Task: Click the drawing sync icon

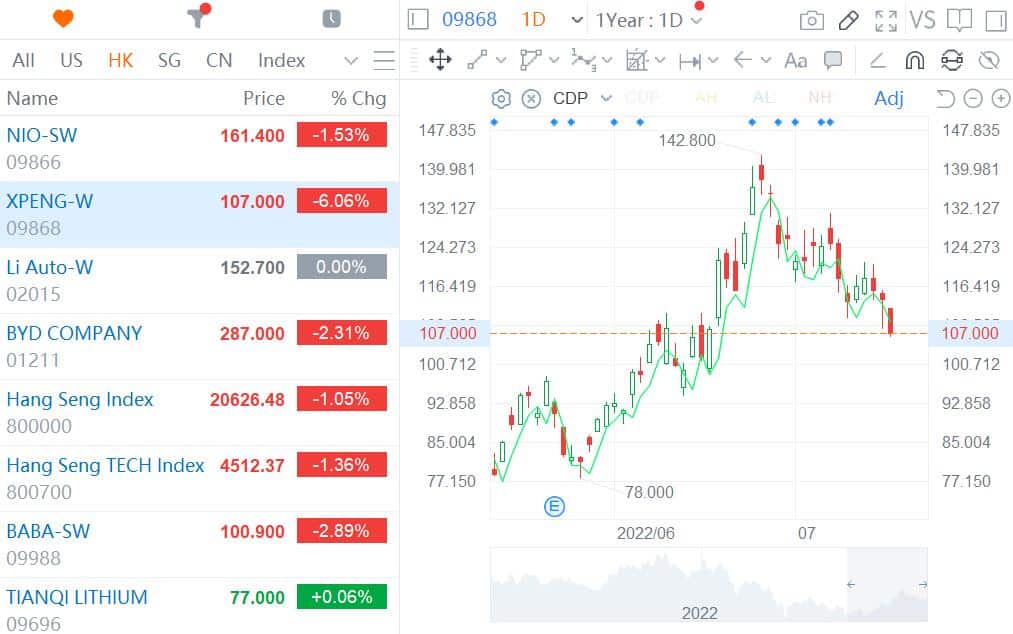Action: click(952, 60)
